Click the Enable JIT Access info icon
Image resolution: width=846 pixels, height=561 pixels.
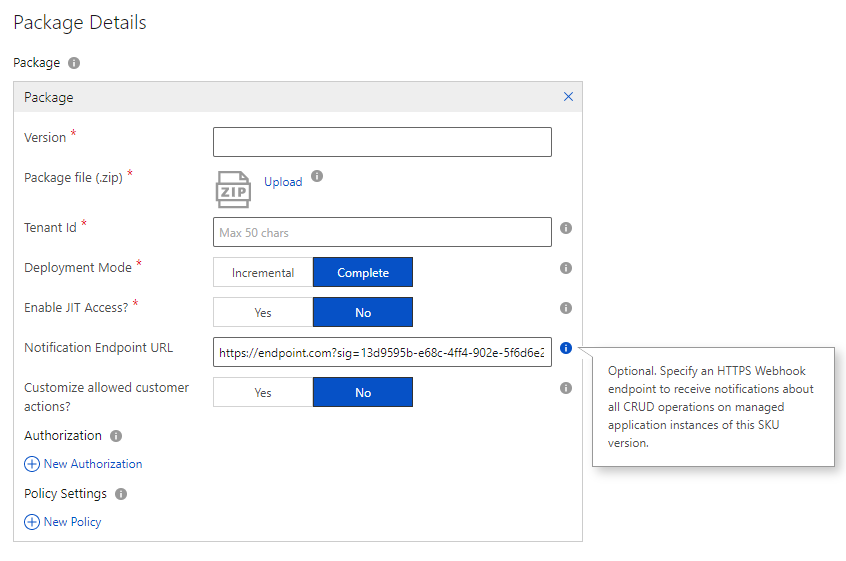565,308
